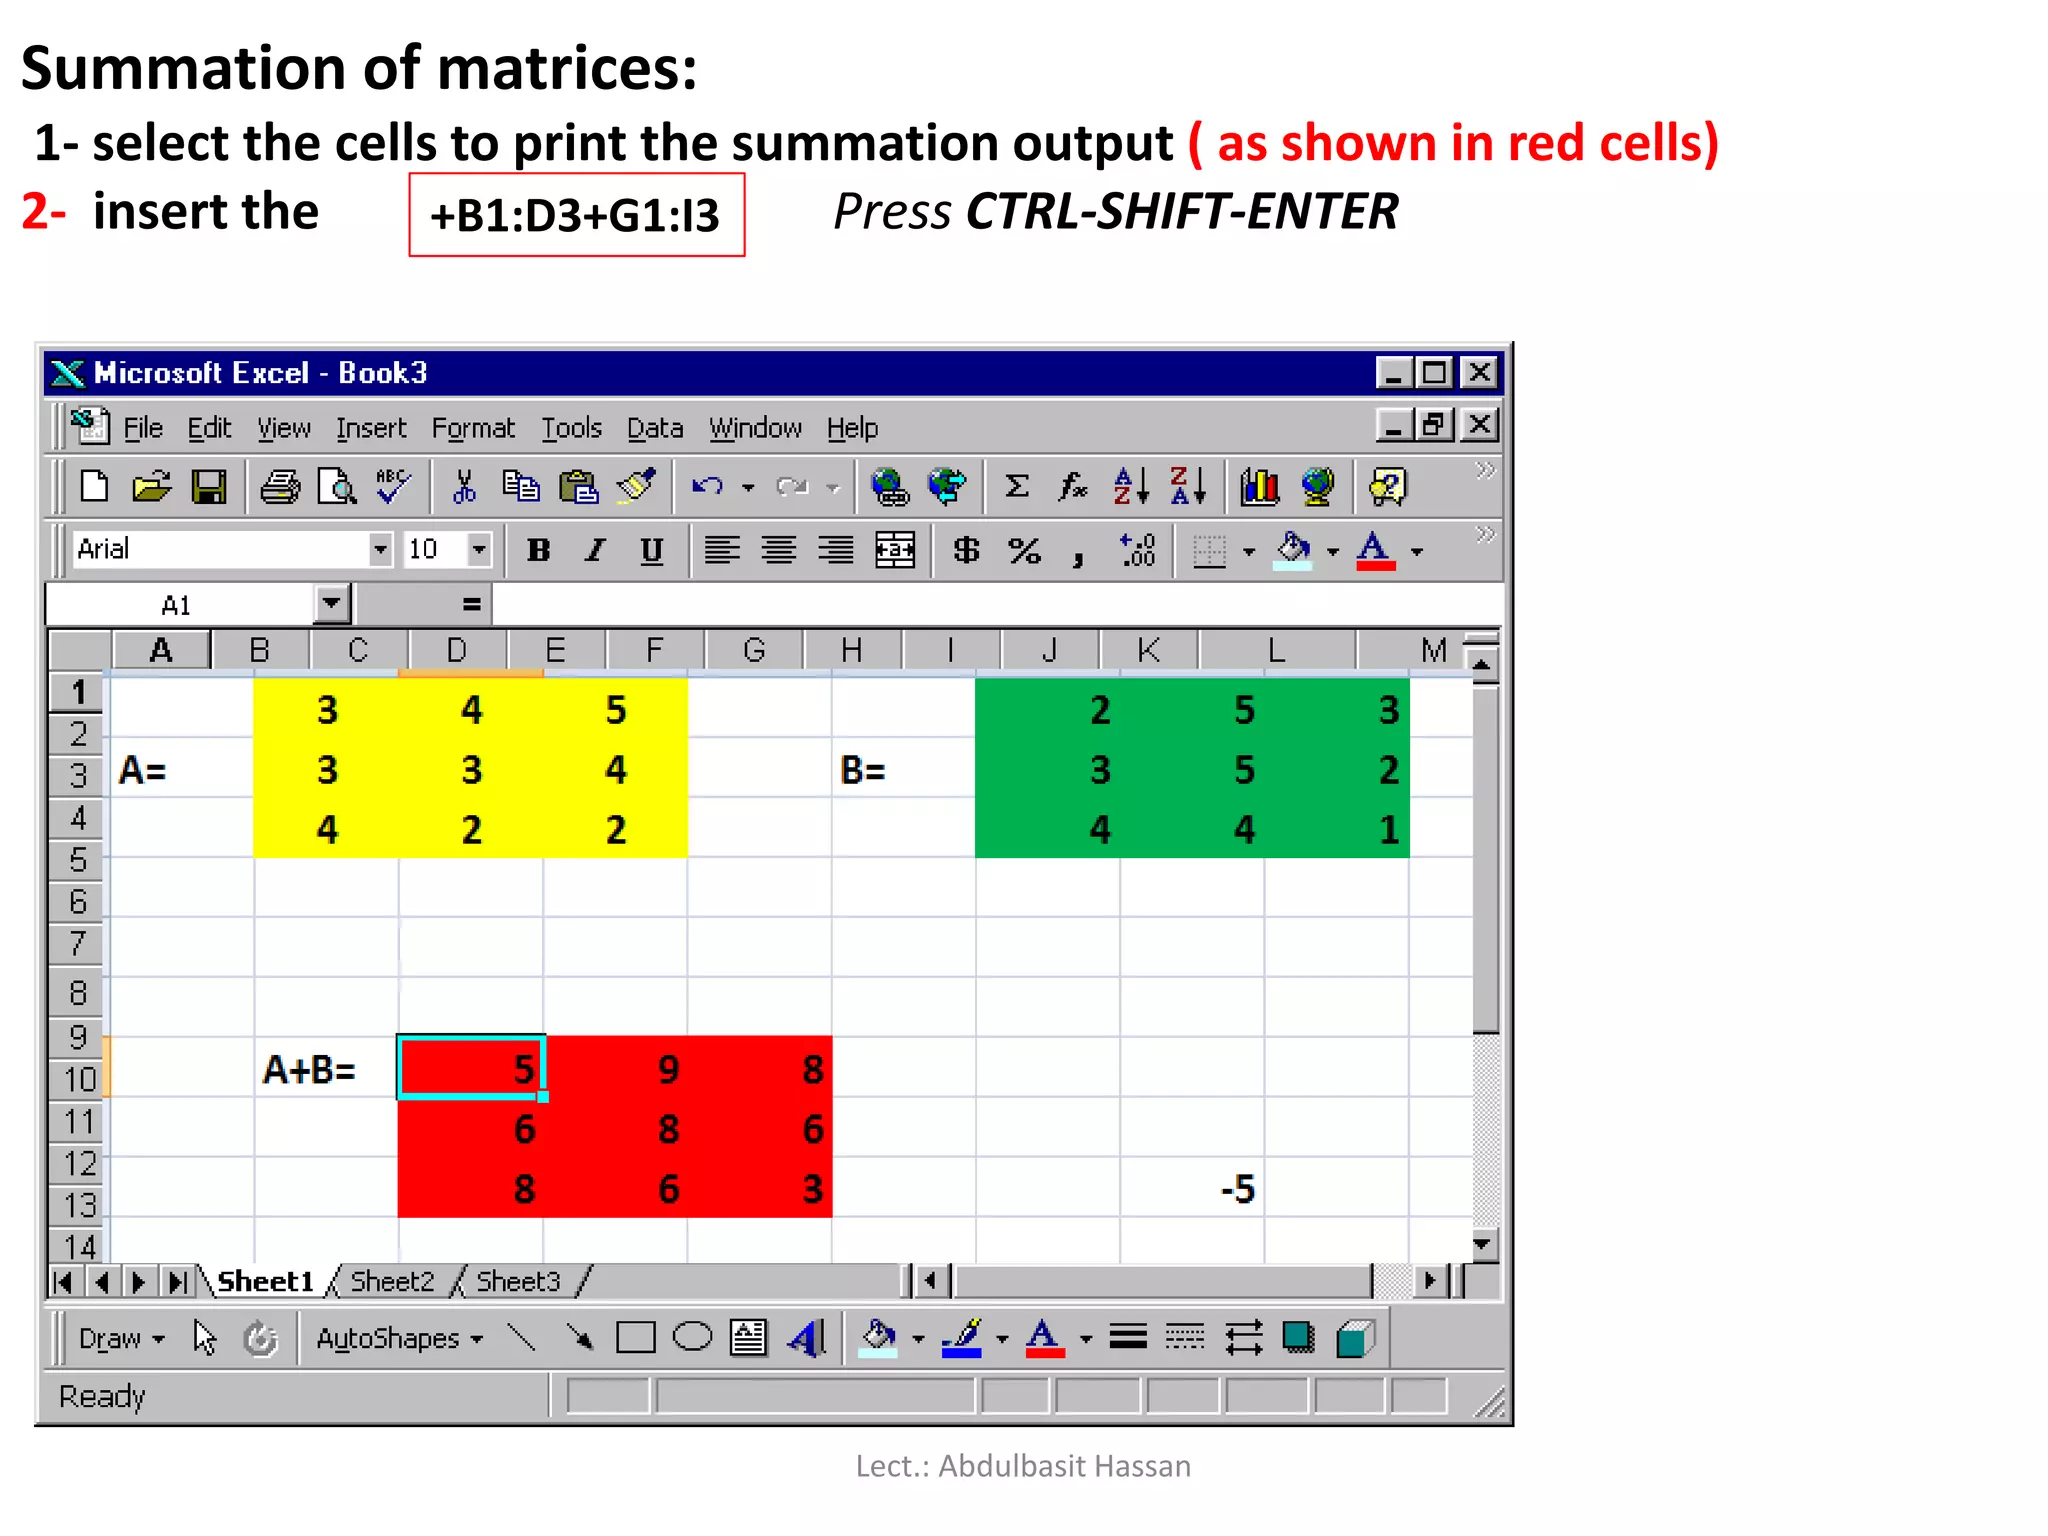Viewport: 2048px width, 1536px height.
Task: Open the AutoShapes dropdown
Action: [399, 1338]
